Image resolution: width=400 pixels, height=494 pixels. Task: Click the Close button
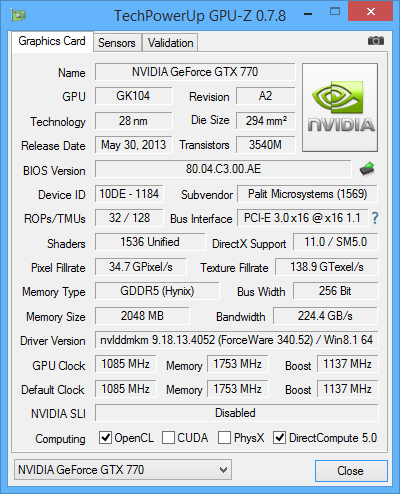pos(351,471)
